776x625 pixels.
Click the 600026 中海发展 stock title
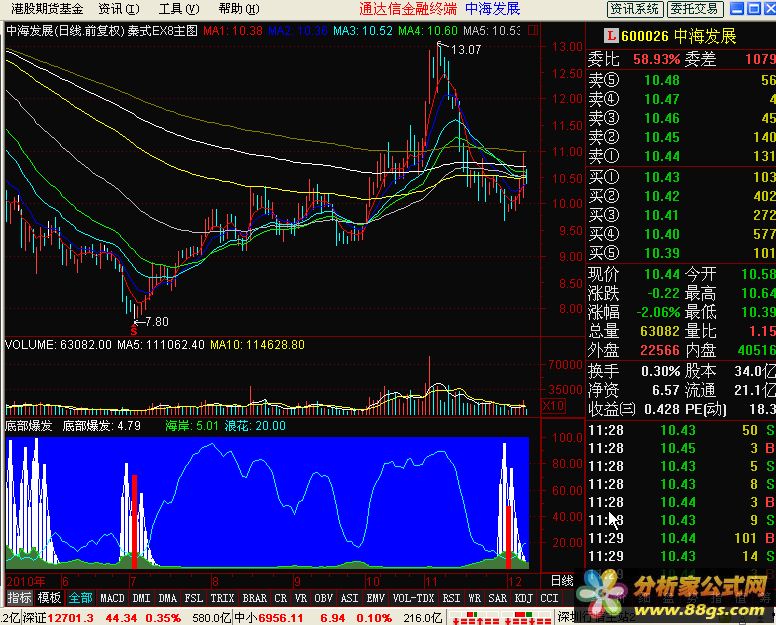(679, 36)
